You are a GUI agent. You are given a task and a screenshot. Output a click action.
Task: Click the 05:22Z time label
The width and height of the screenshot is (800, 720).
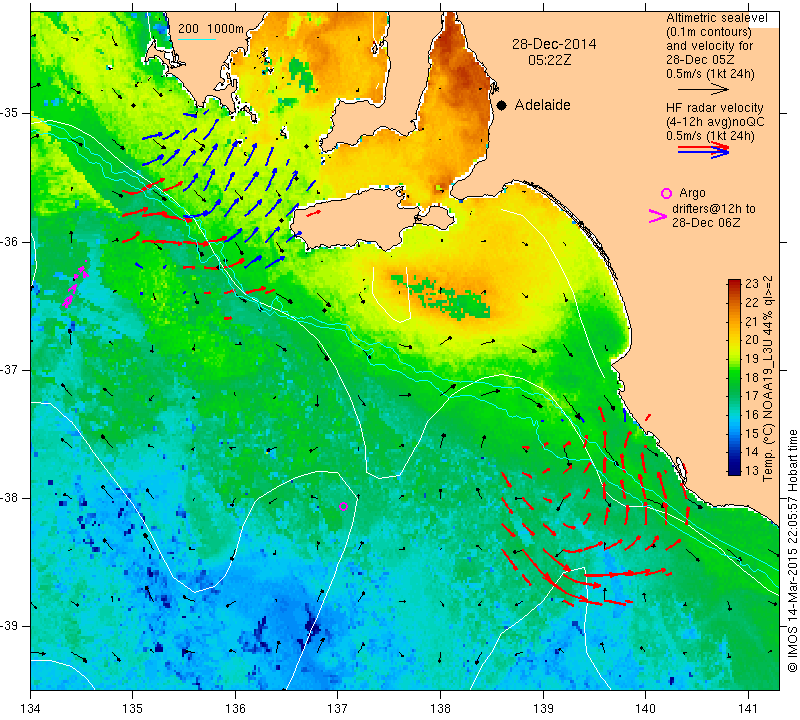click(549, 60)
